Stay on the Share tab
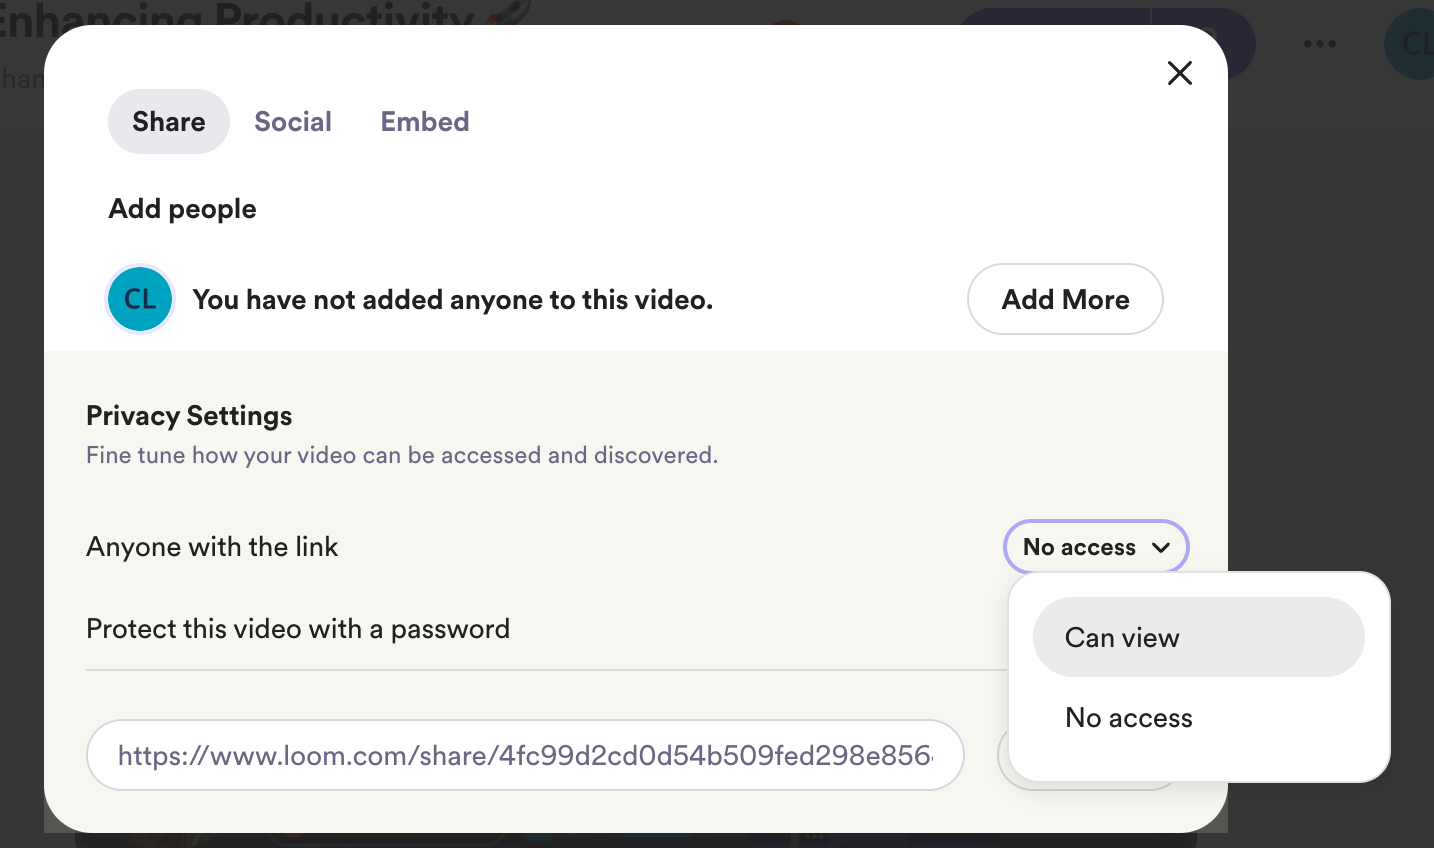The height and width of the screenshot is (848, 1434). [x=168, y=121]
